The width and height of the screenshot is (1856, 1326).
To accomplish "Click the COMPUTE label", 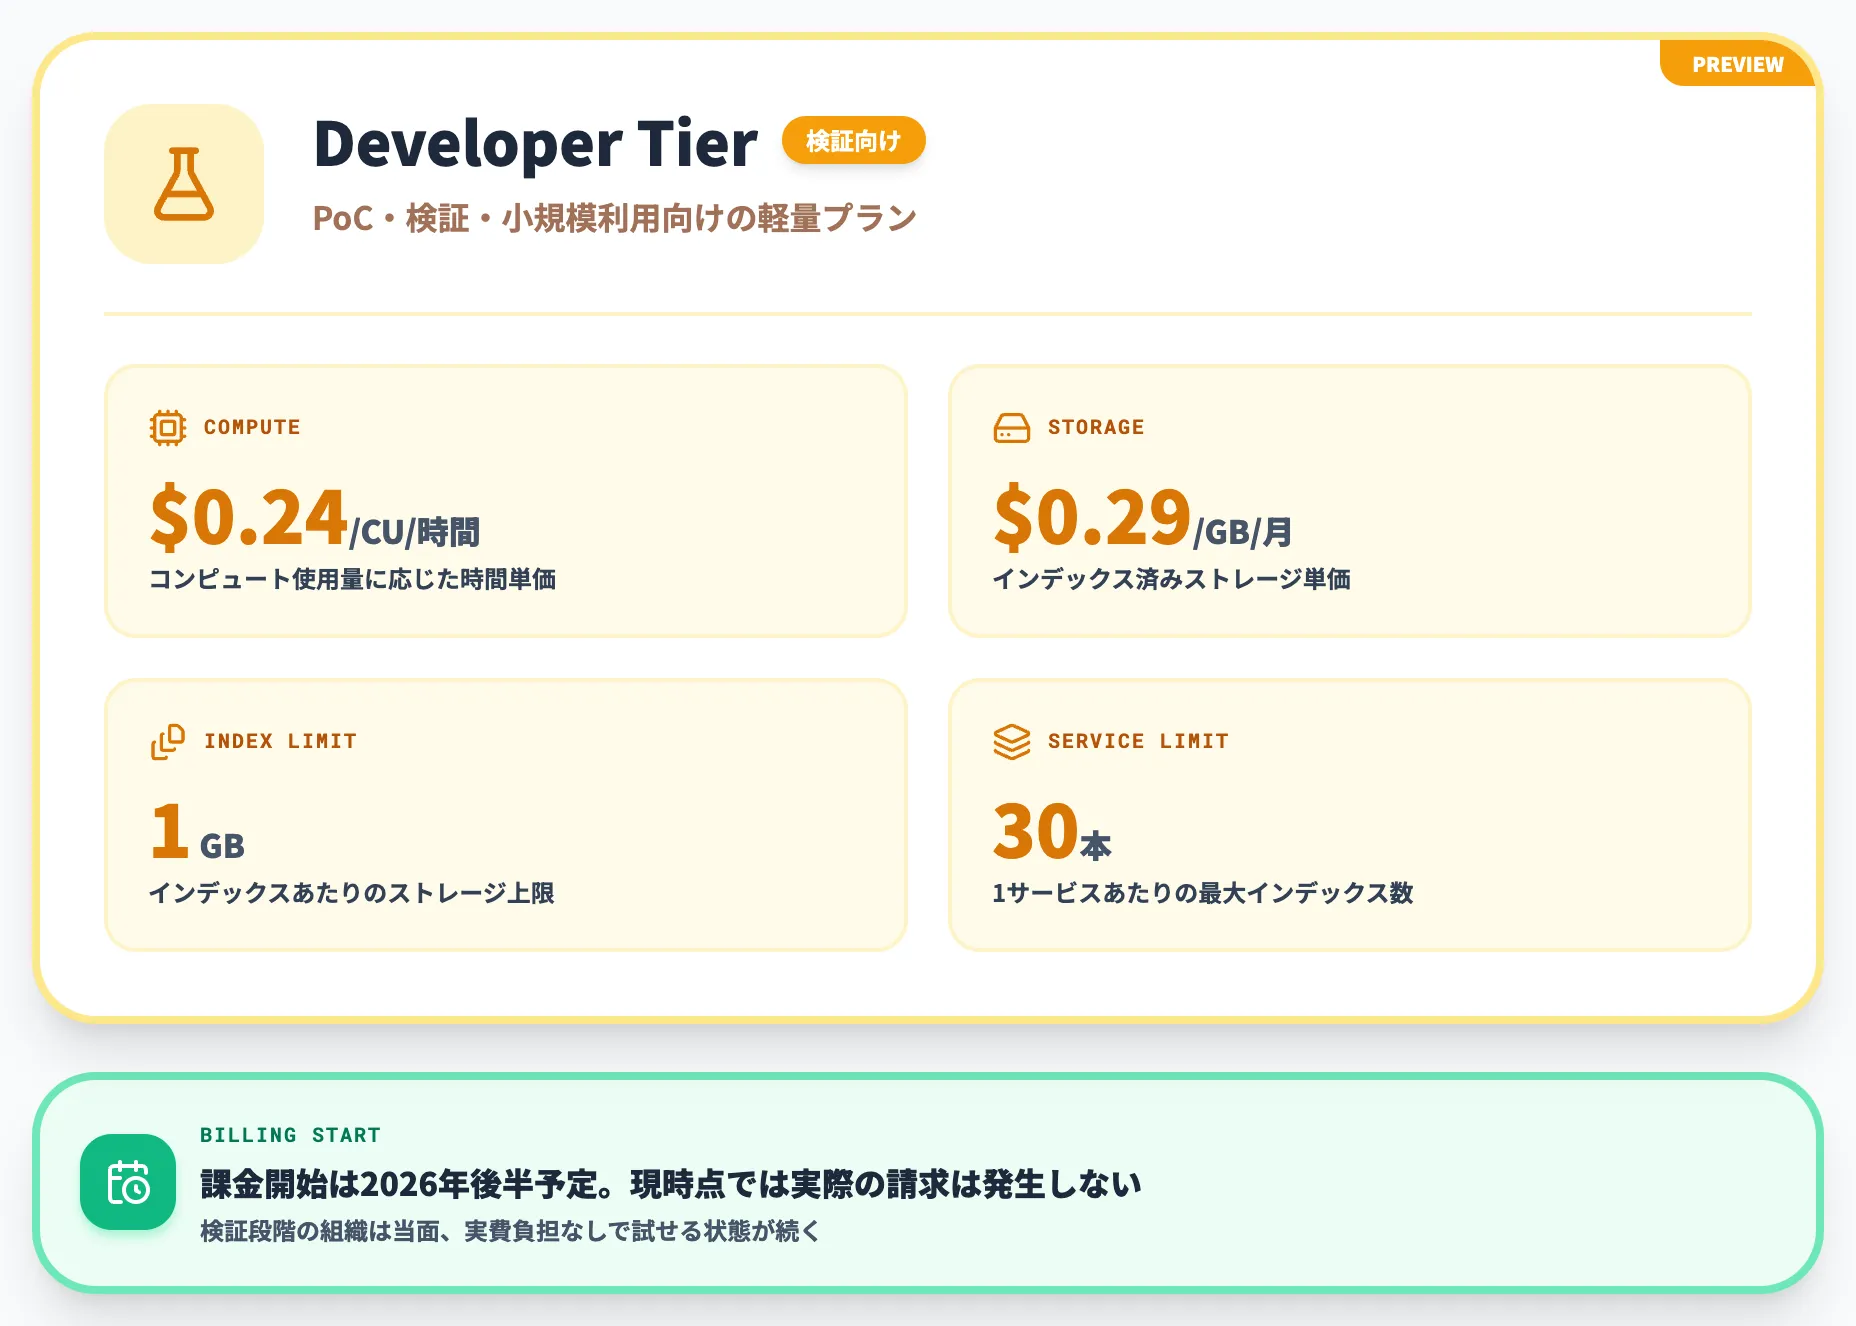I will coord(252,427).
